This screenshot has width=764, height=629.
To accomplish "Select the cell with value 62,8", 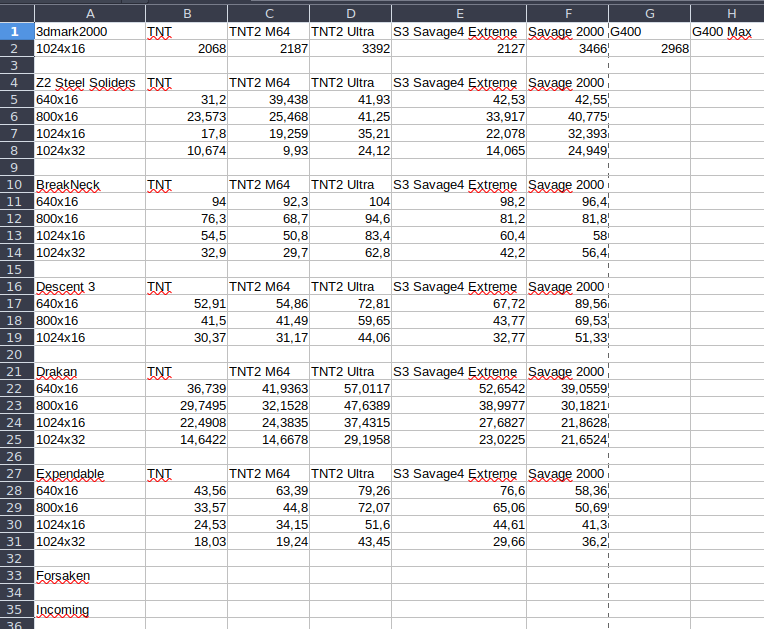I will coord(350,253).
